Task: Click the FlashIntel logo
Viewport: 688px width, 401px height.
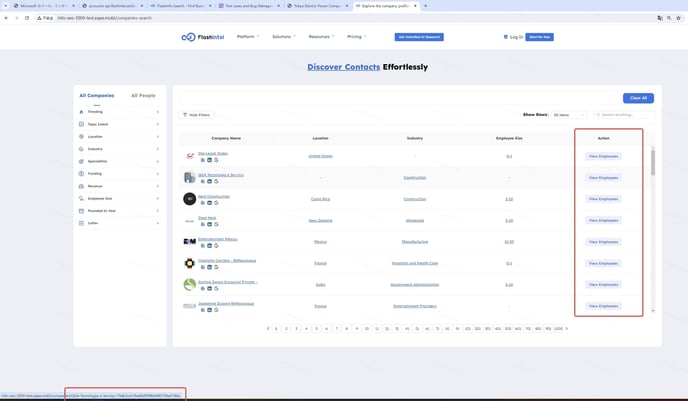Action: [x=203, y=37]
